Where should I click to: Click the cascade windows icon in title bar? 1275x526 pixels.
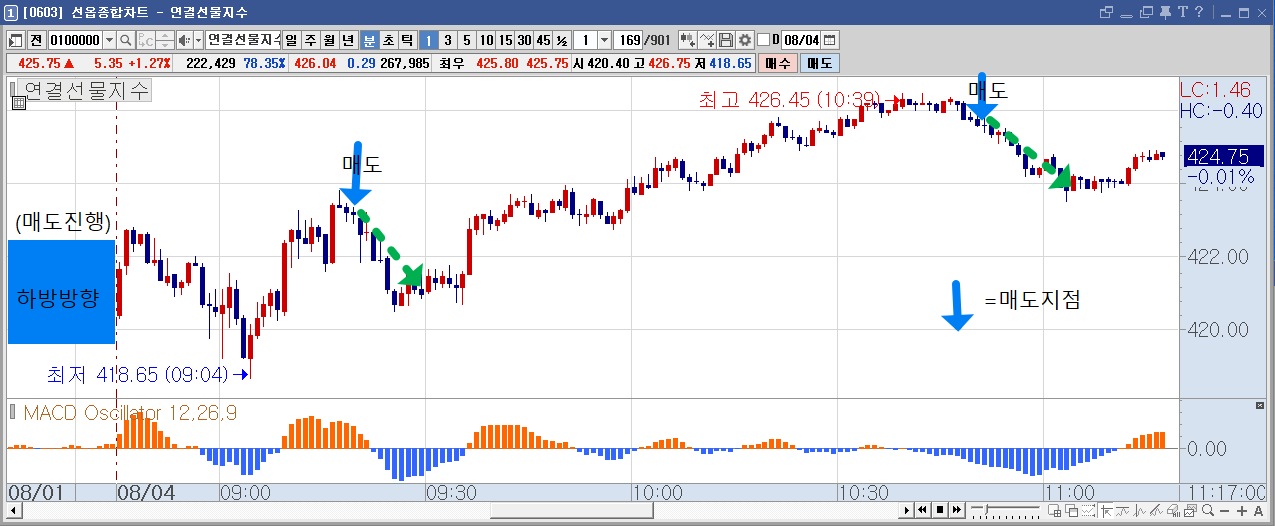click(1147, 12)
